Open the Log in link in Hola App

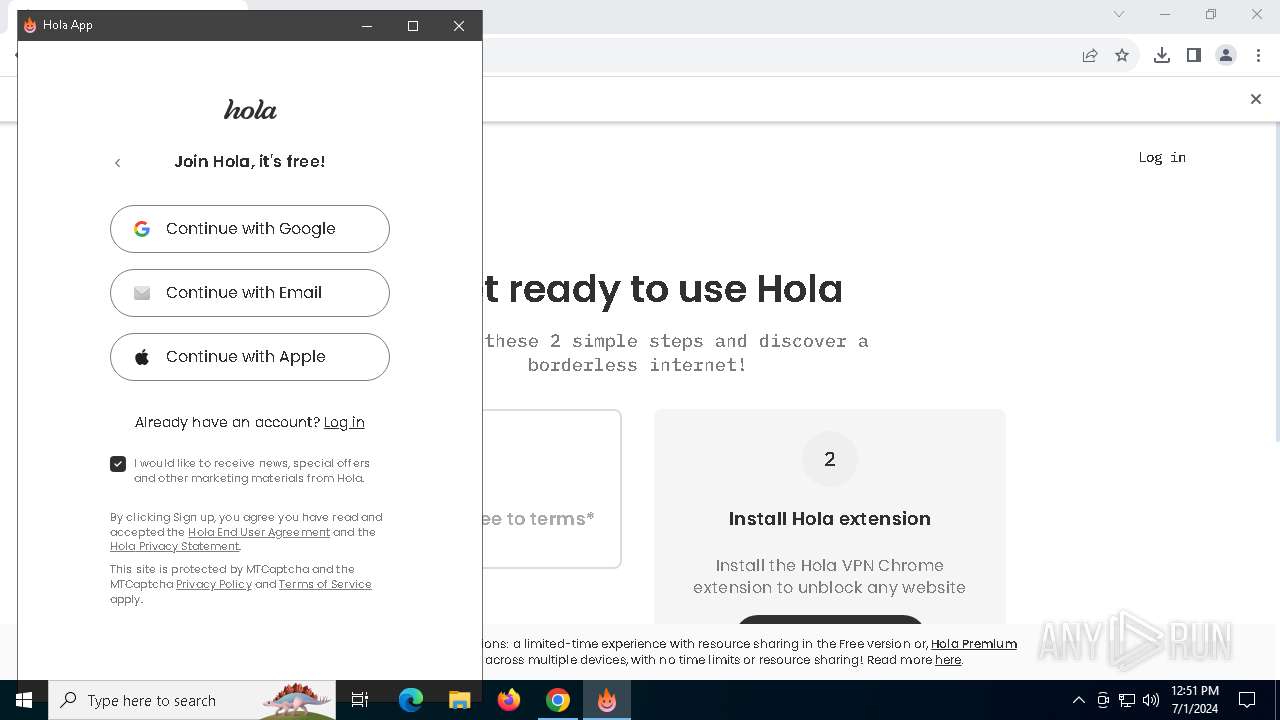344,422
